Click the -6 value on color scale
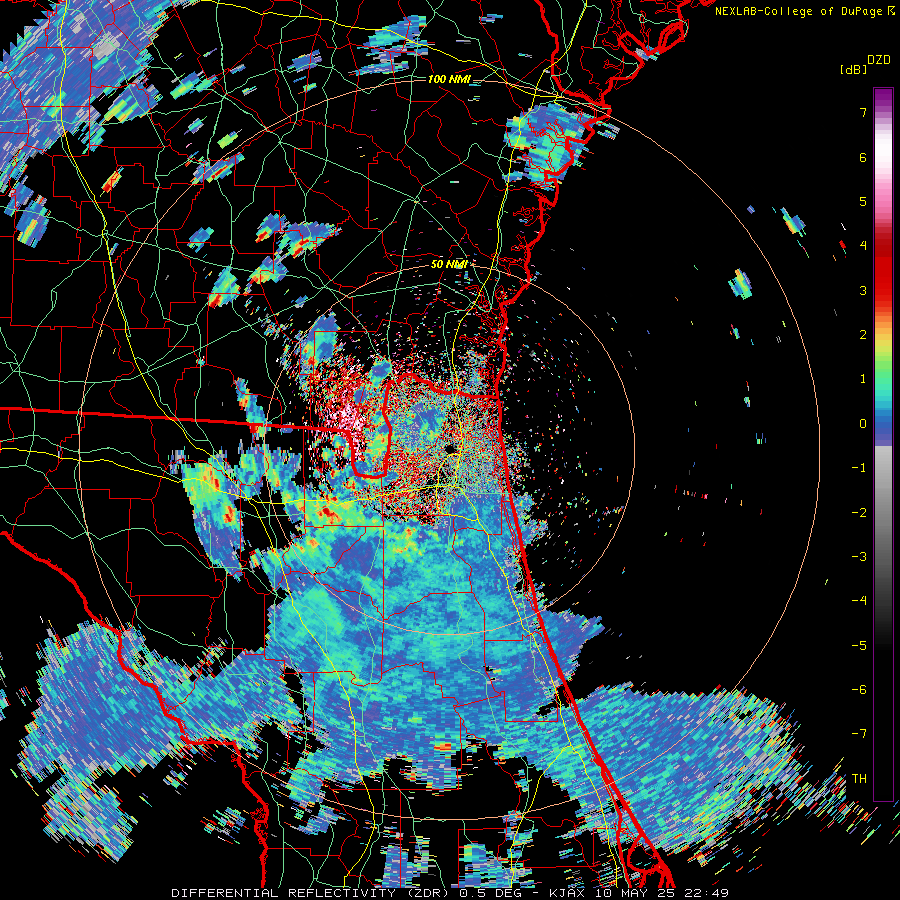Viewport: 900px width, 900px height. (x=859, y=689)
